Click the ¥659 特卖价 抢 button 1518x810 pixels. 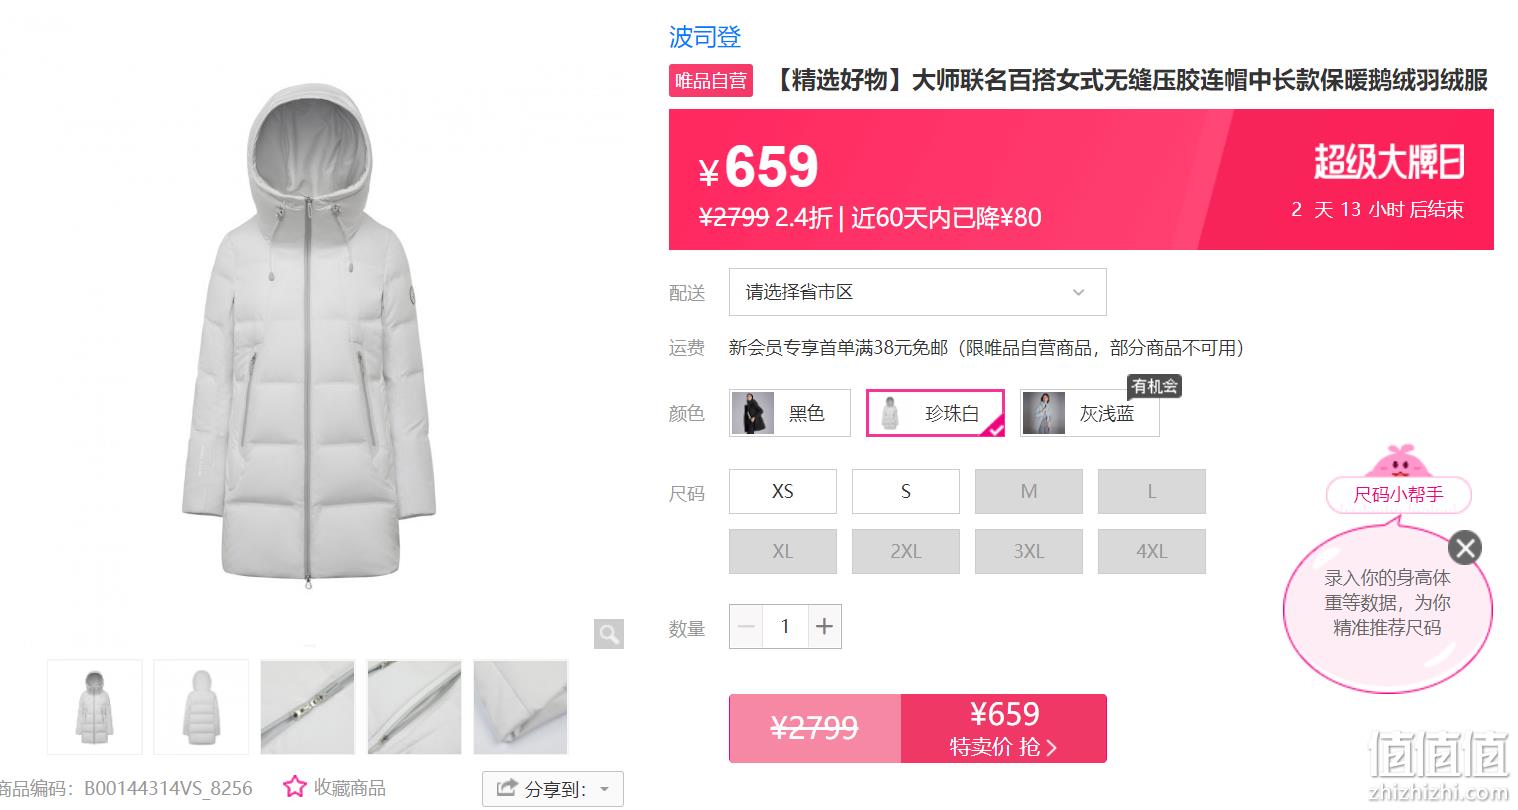tap(1004, 728)
